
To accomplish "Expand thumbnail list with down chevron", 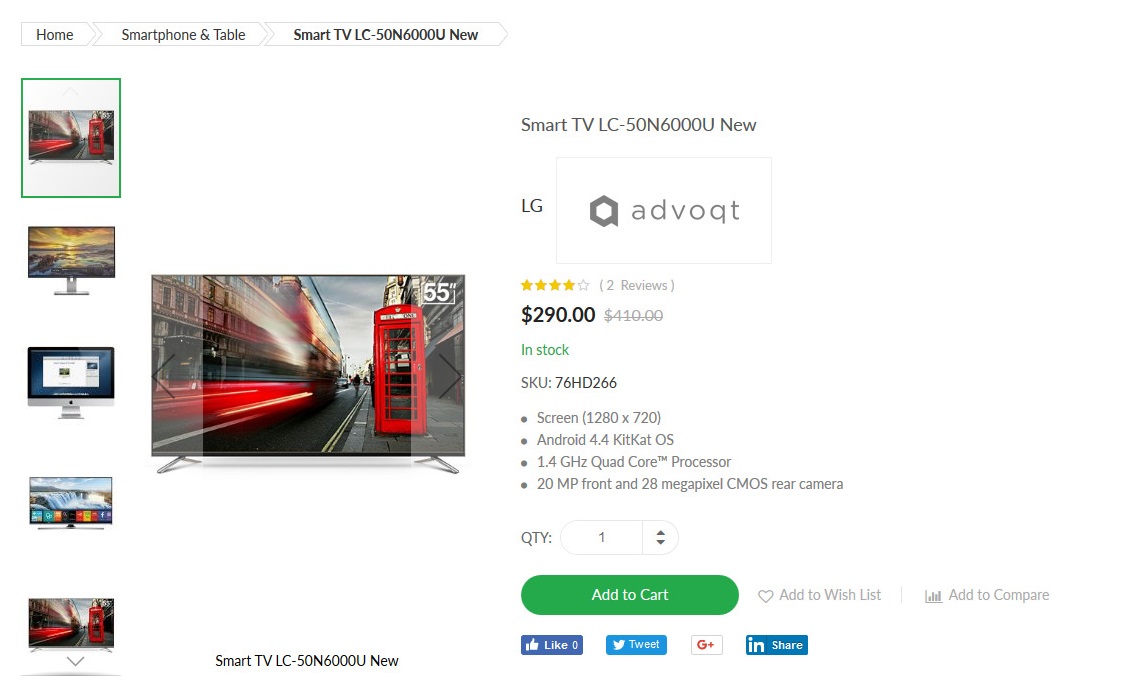I will point(75,661).
